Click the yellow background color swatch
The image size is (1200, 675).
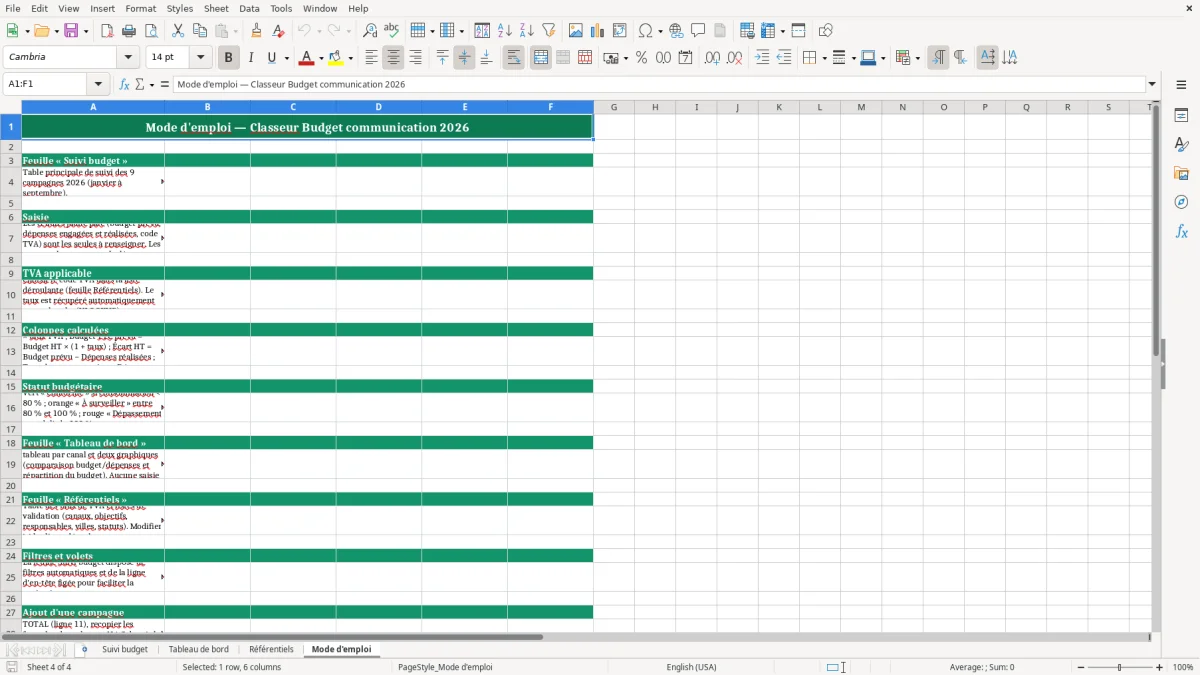(x=337, y=58)
